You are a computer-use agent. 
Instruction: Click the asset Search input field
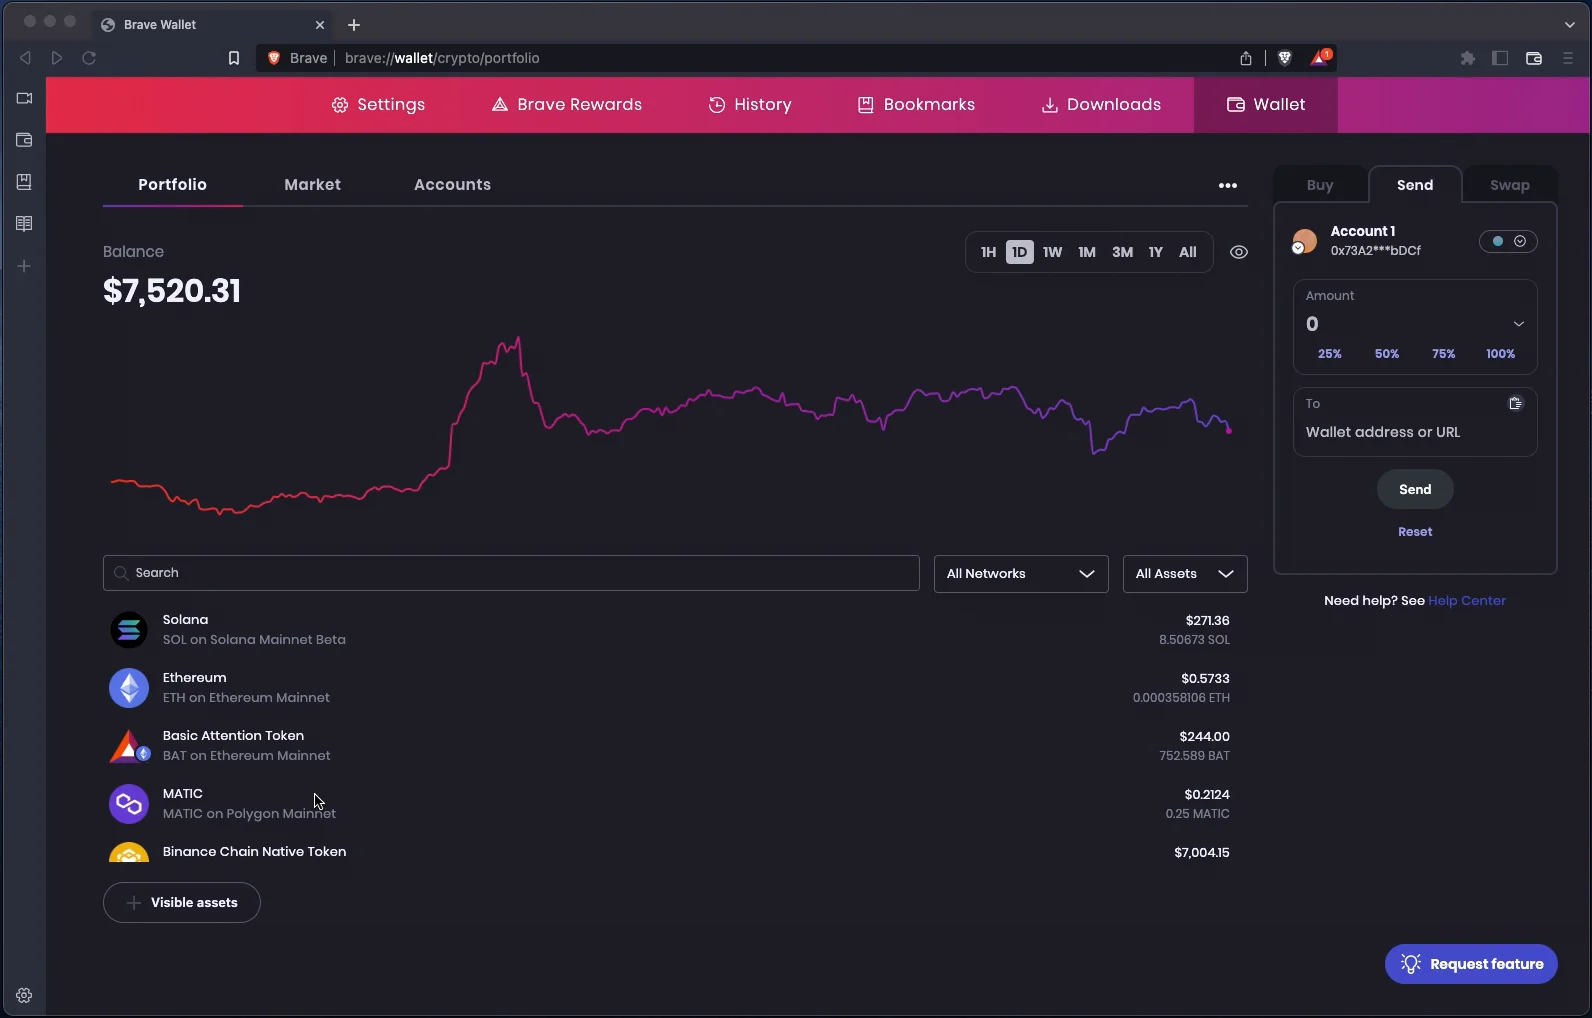[511, 573]
